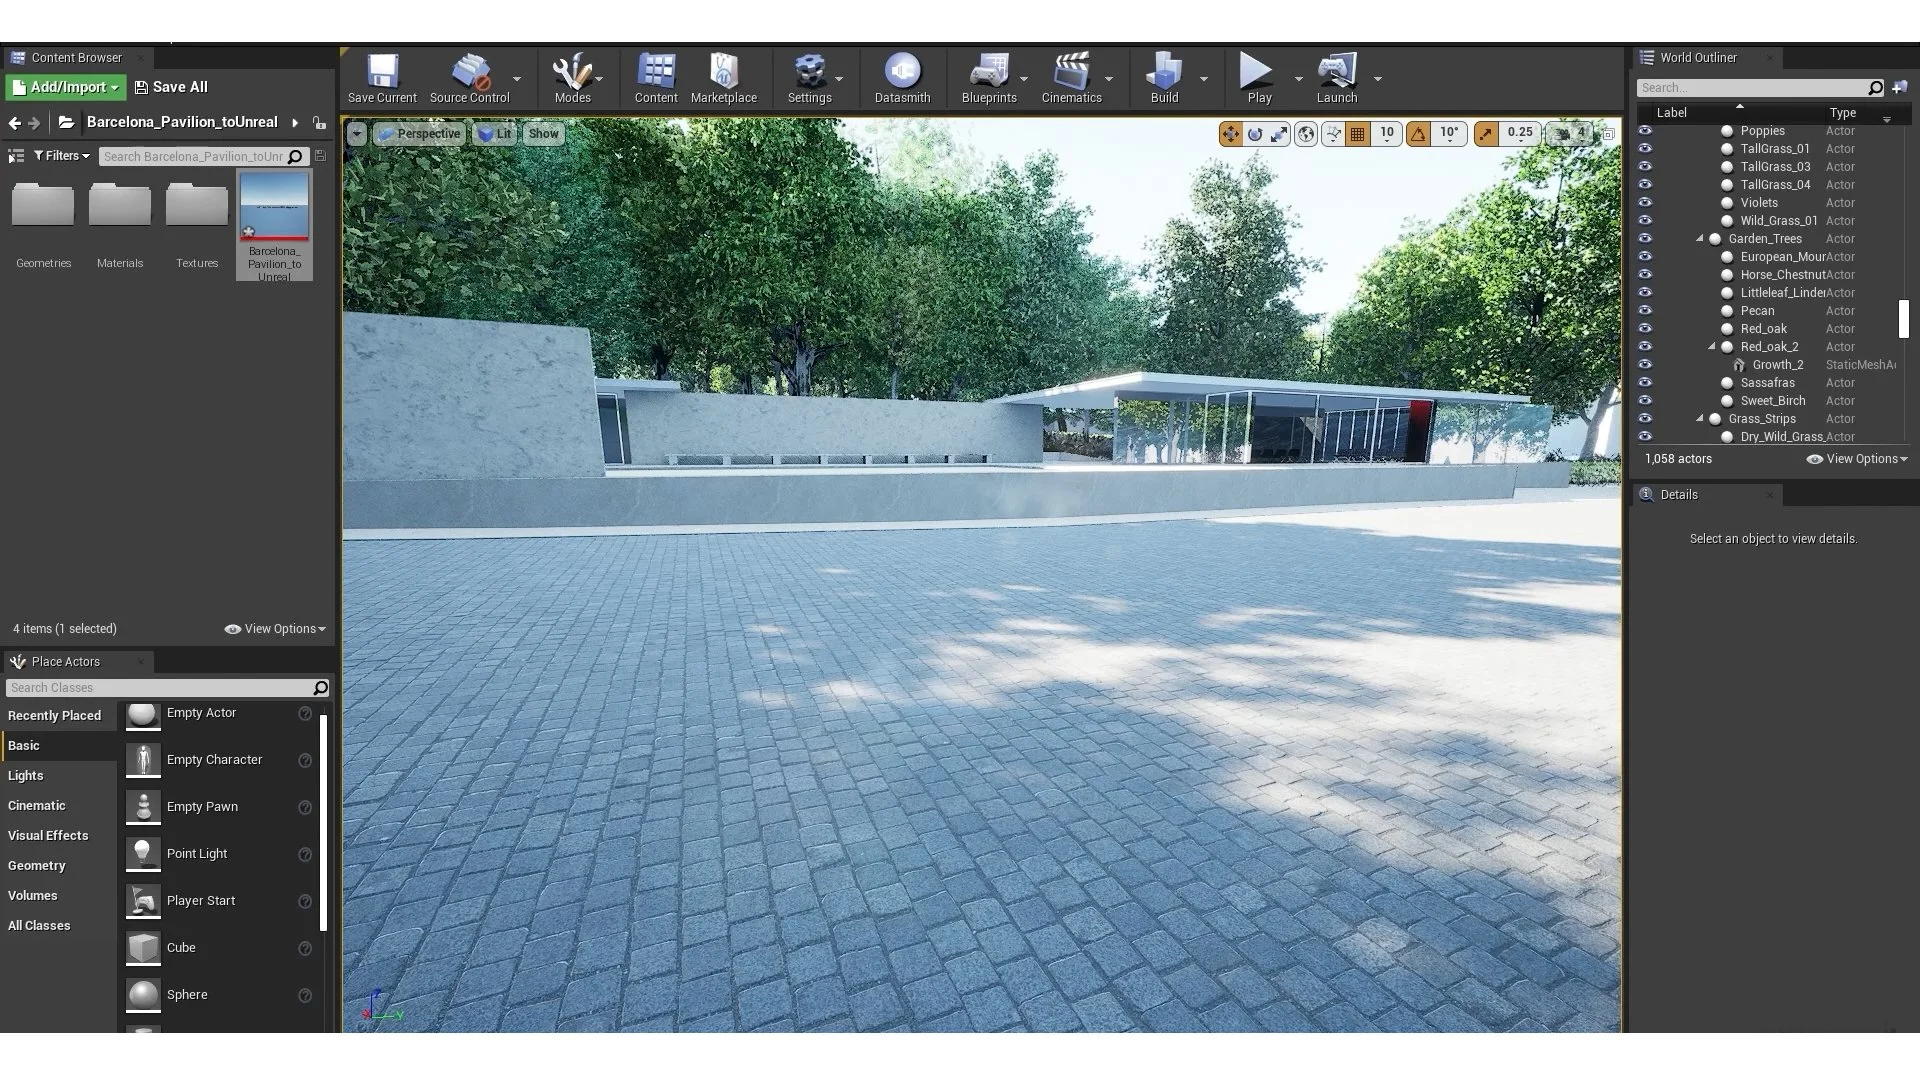
Task: Click the Save All button
Action: (171, 87)
